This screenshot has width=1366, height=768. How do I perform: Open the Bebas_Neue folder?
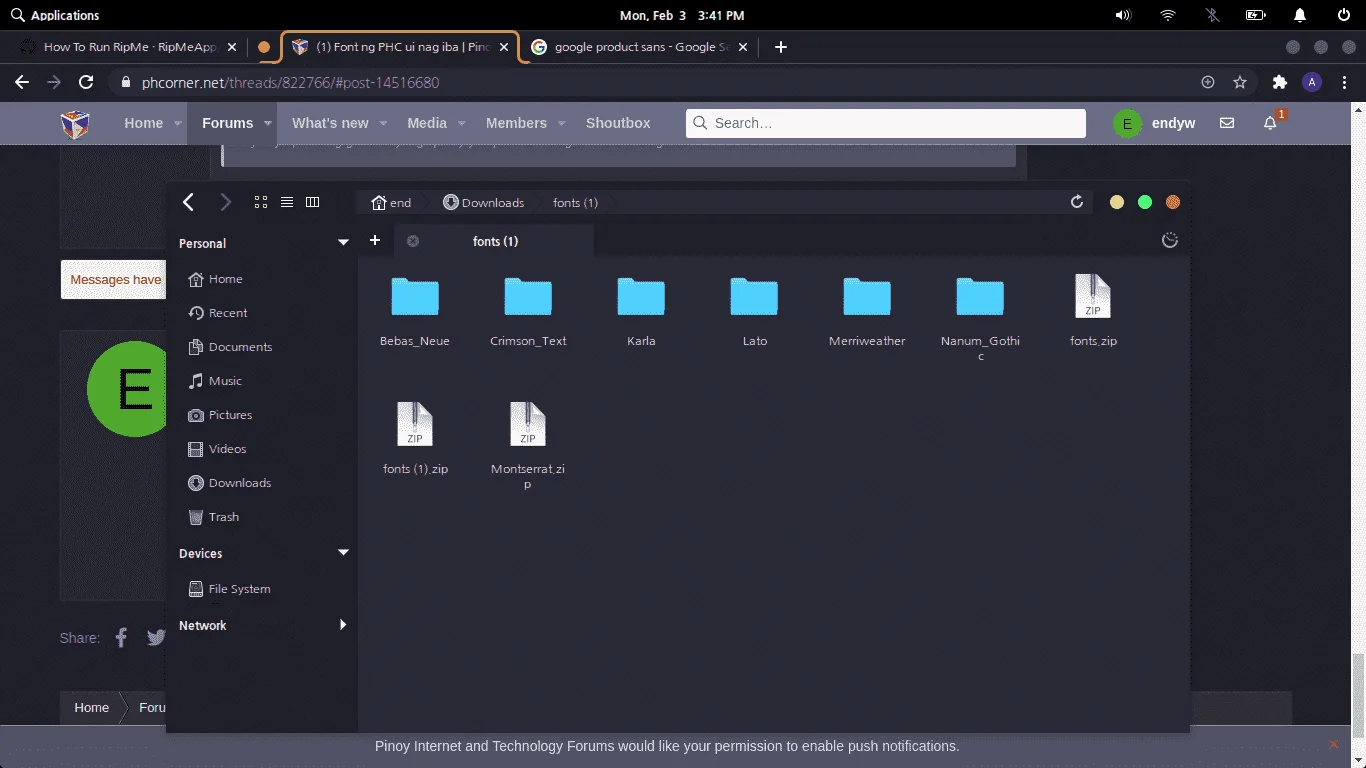point(415,312)
